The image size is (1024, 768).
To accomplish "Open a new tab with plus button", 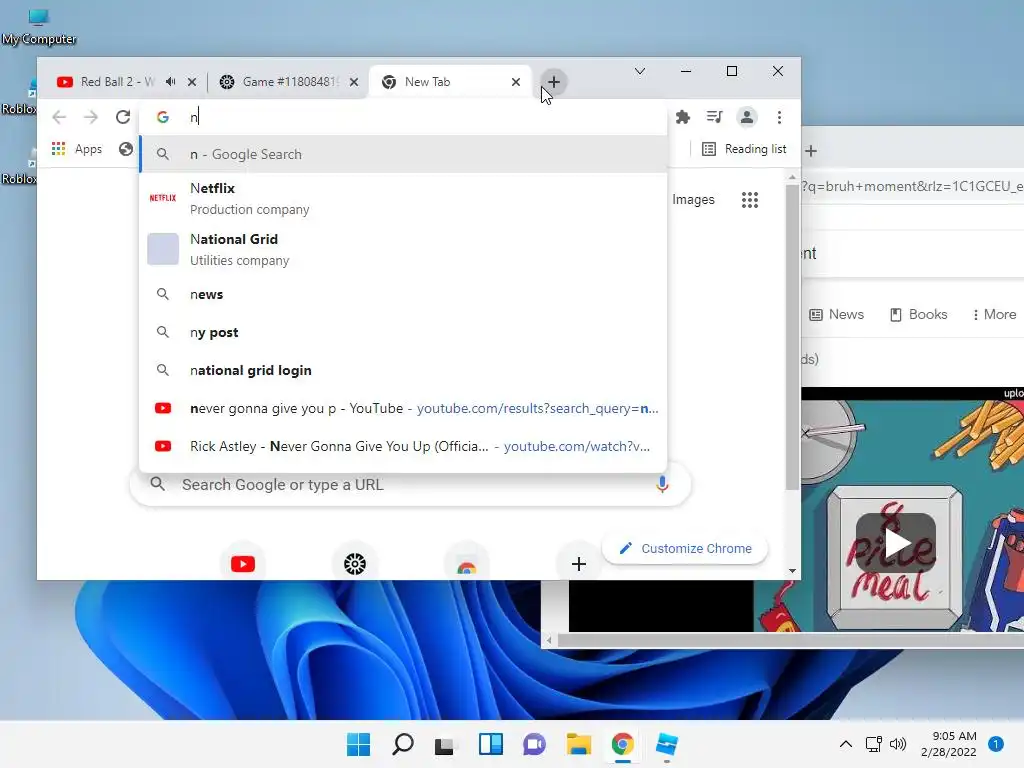I will [553, 82].
